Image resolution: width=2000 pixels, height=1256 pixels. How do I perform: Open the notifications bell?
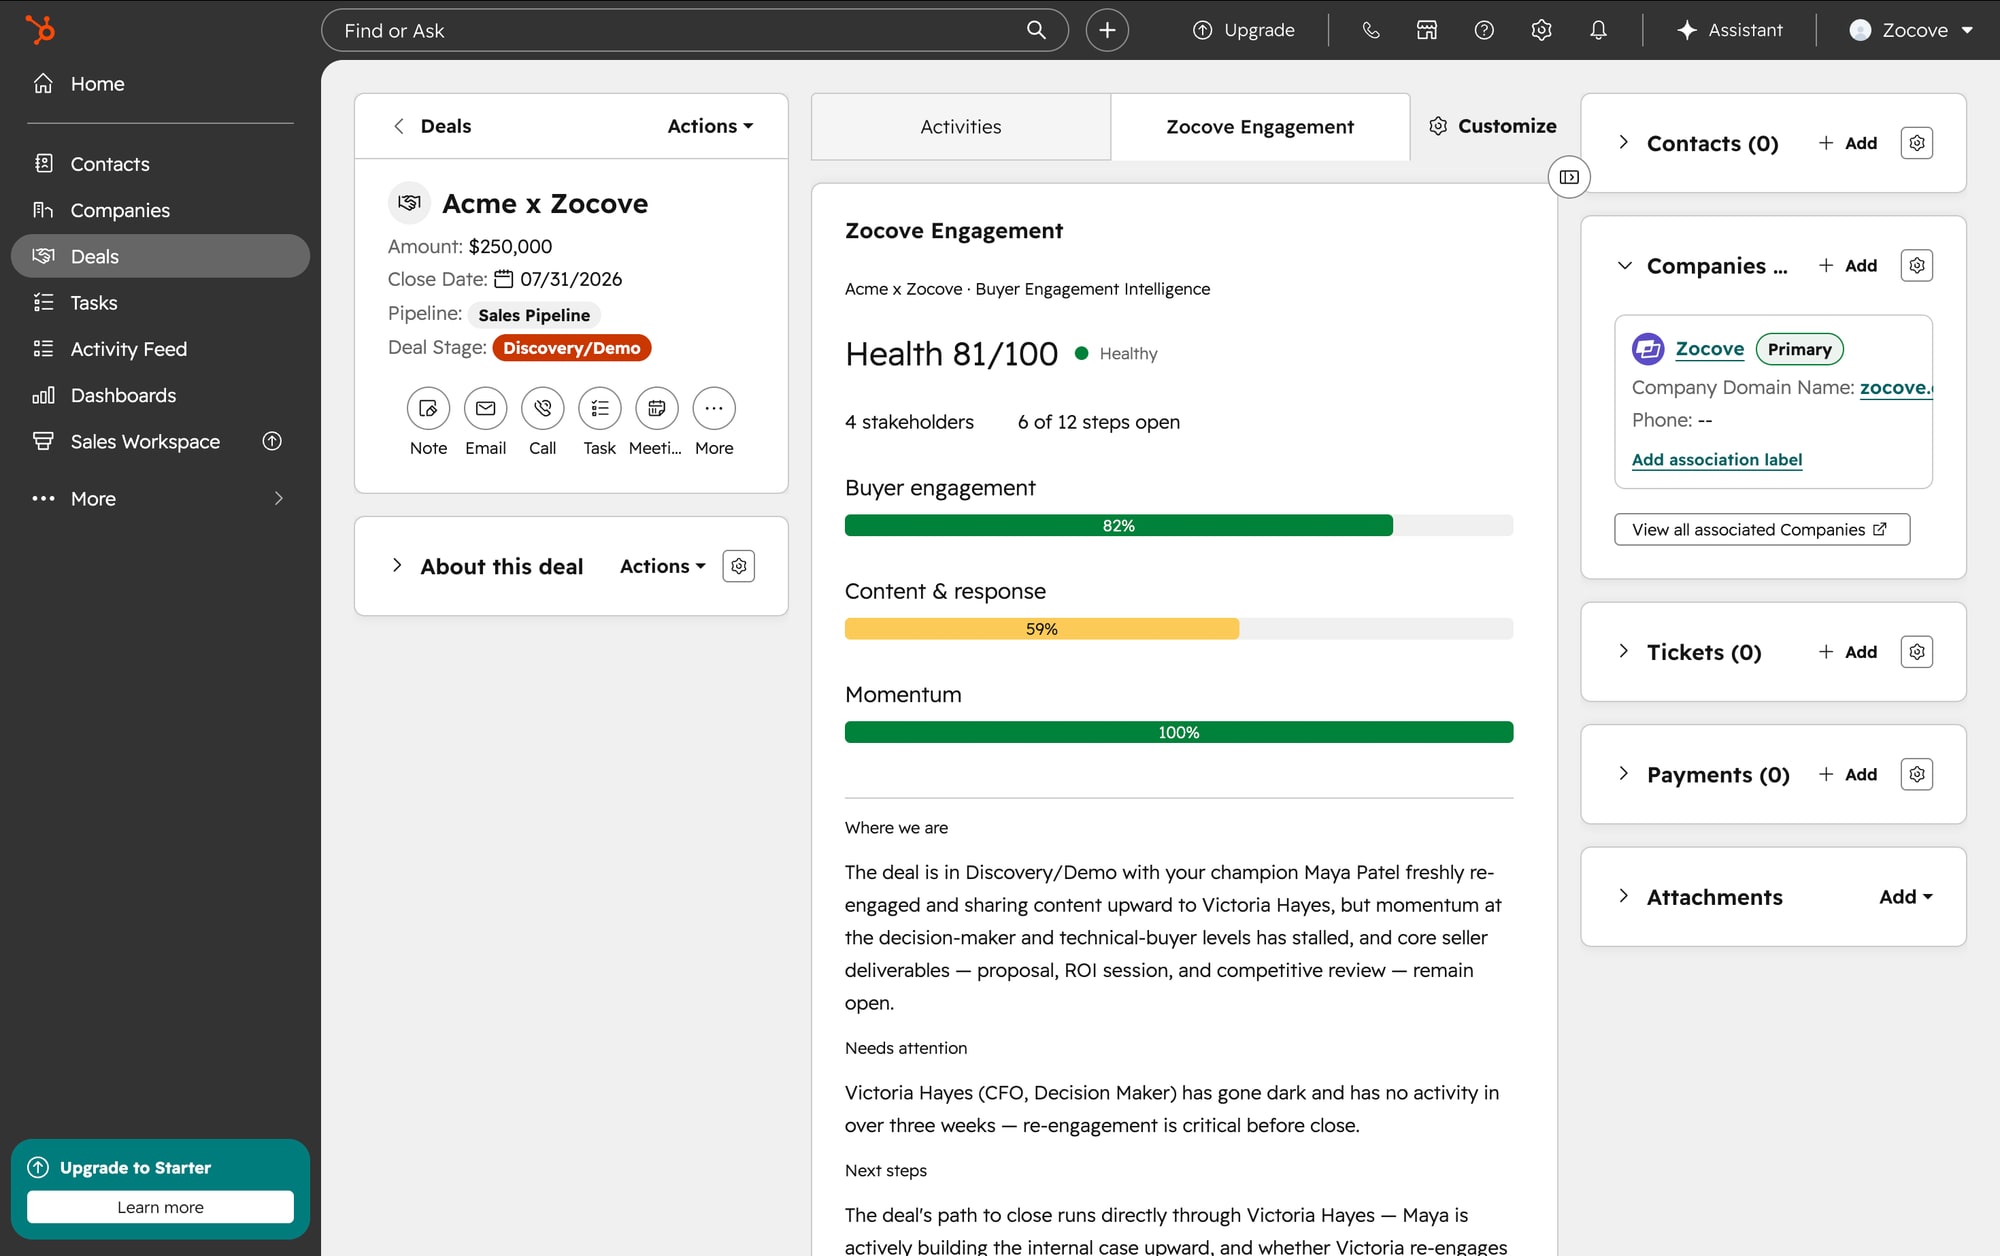click(1598, 30)
